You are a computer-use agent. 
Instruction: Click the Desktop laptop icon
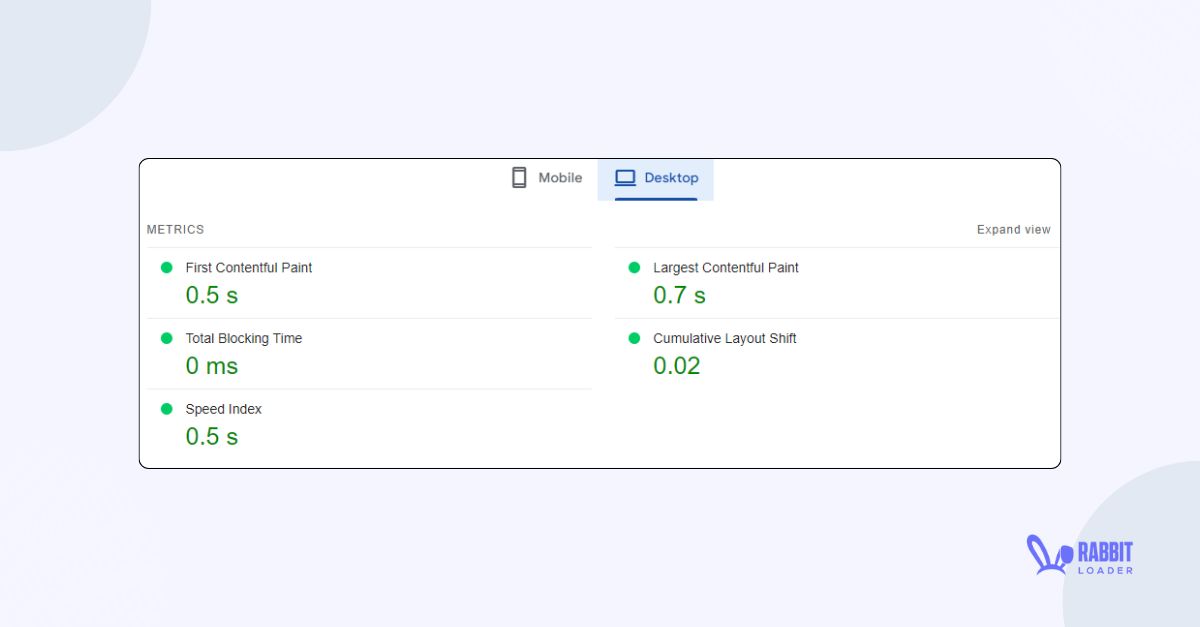tap(625, 177)
